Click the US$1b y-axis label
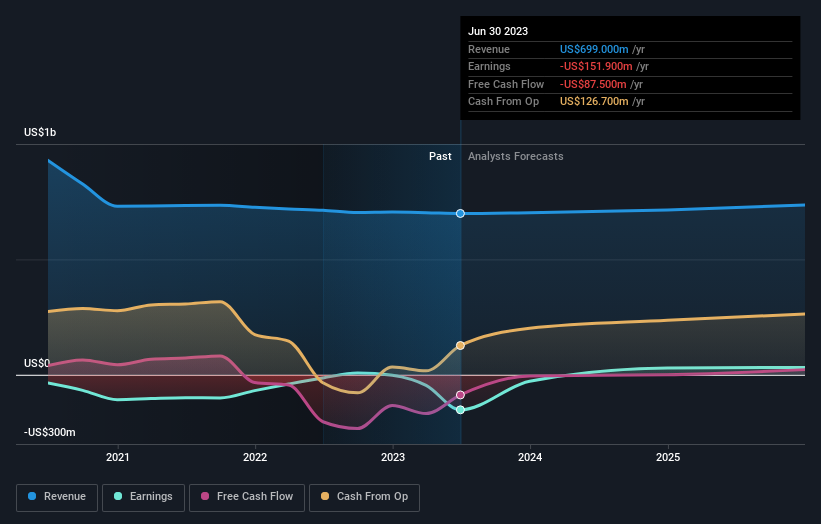Viewport: 821px width, 524px height. tap(40, 132)
